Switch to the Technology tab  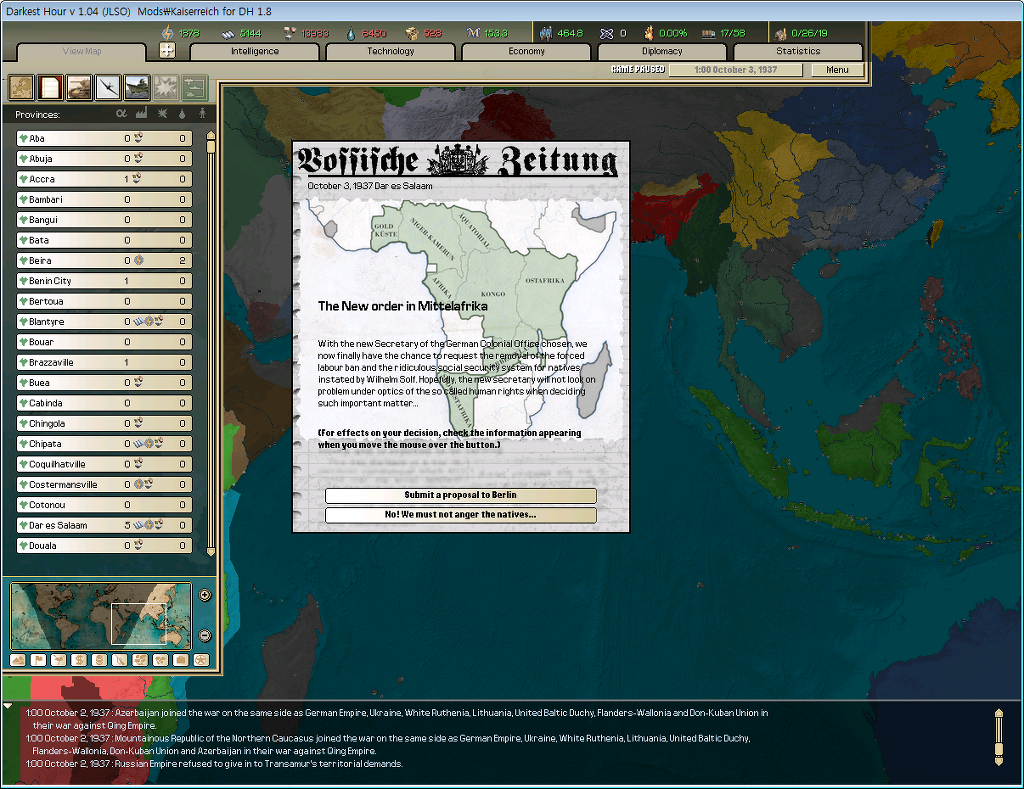tap(391, 52)
